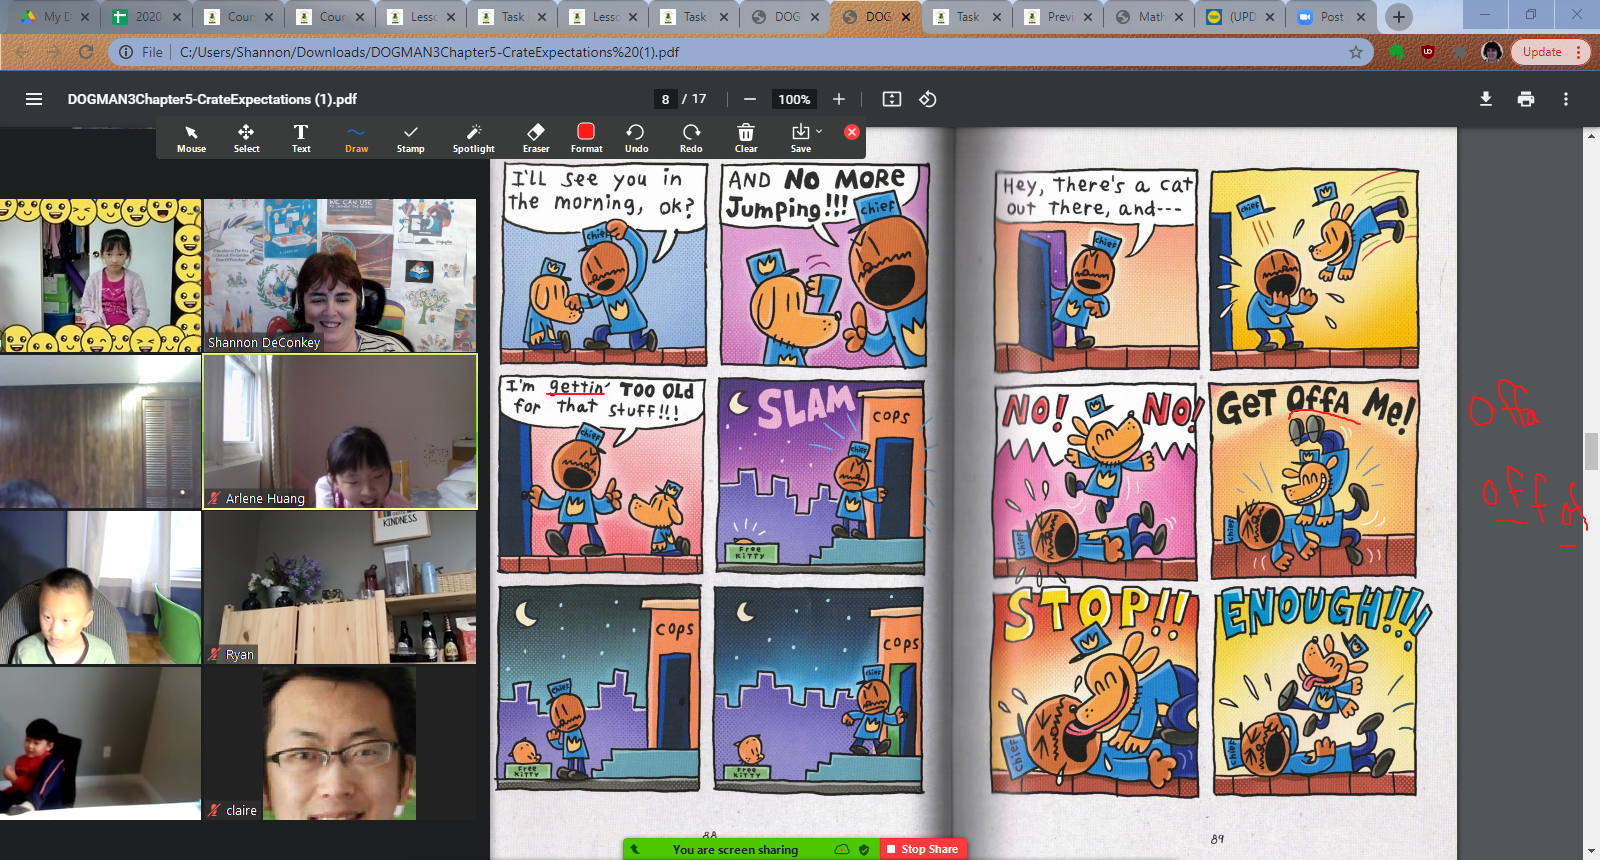Select Arlene Huang's video tile

click(340, 432)
